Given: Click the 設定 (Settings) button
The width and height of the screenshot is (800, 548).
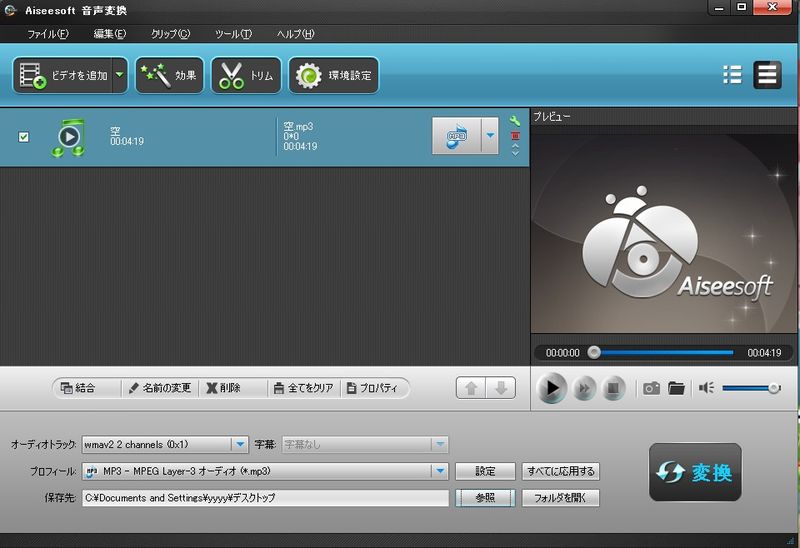Looking at the screenshot, I should coord(485,471).
